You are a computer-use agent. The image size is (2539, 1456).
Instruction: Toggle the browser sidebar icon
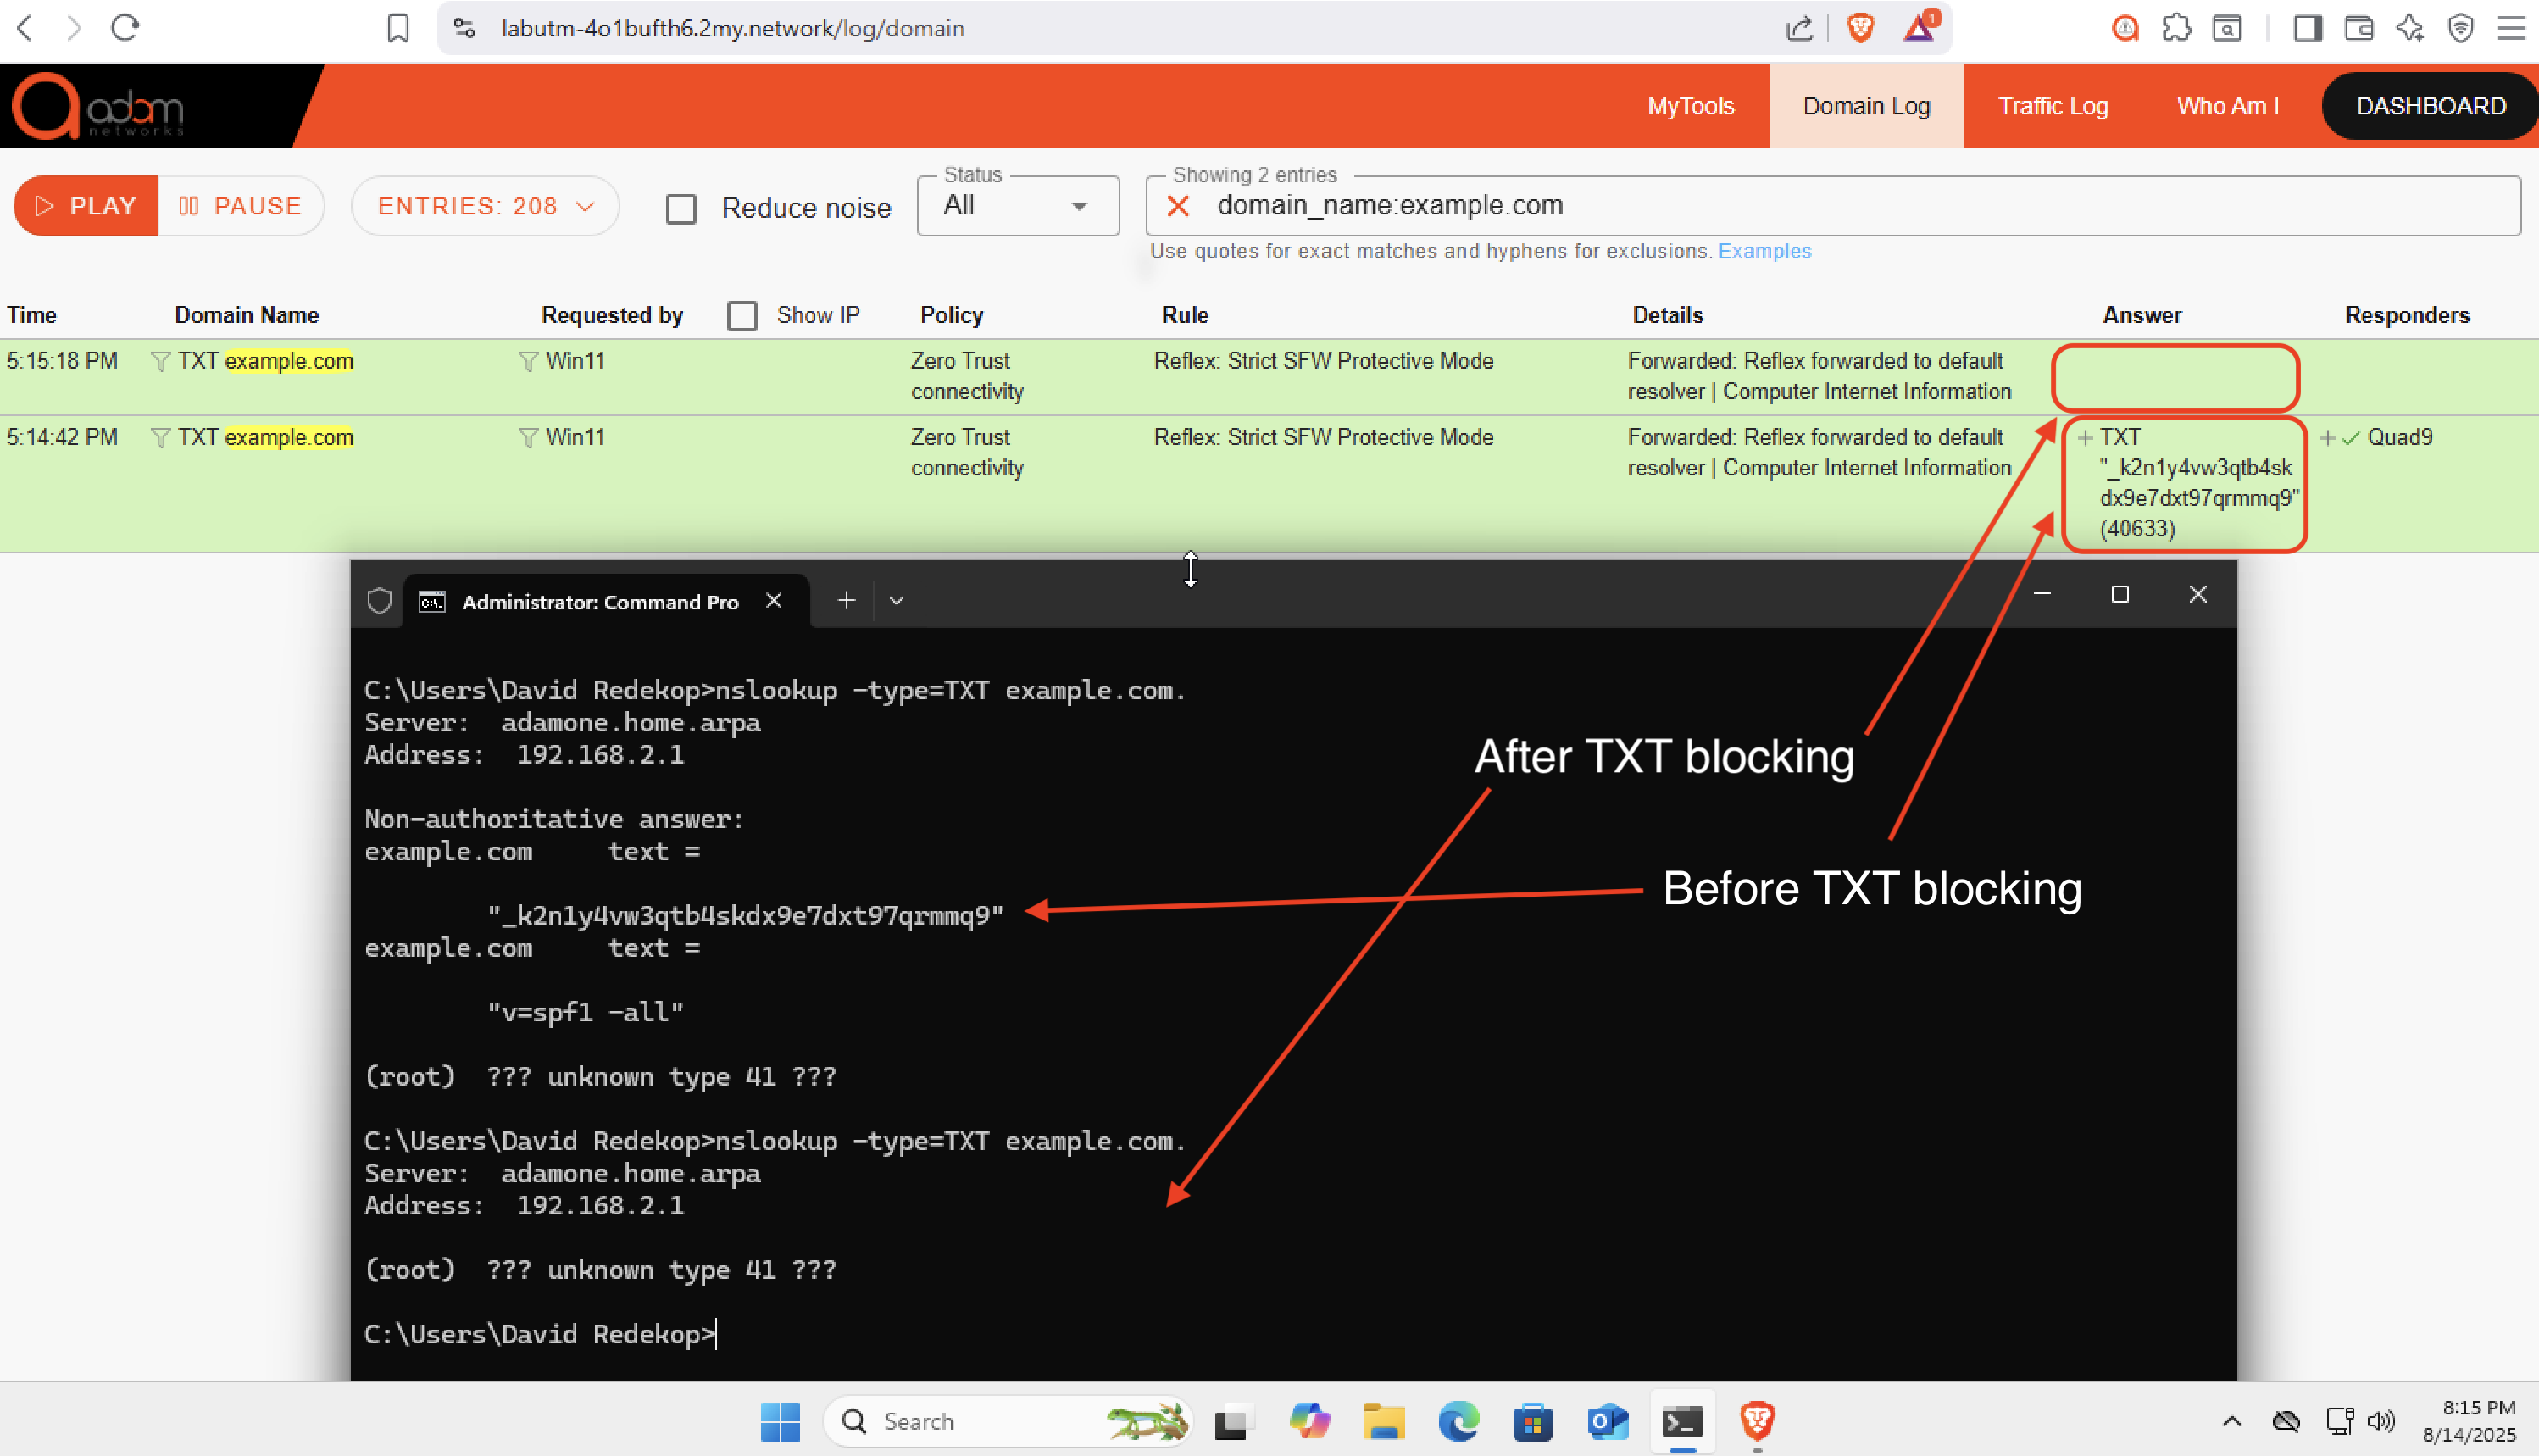[x=2308, y=28]
